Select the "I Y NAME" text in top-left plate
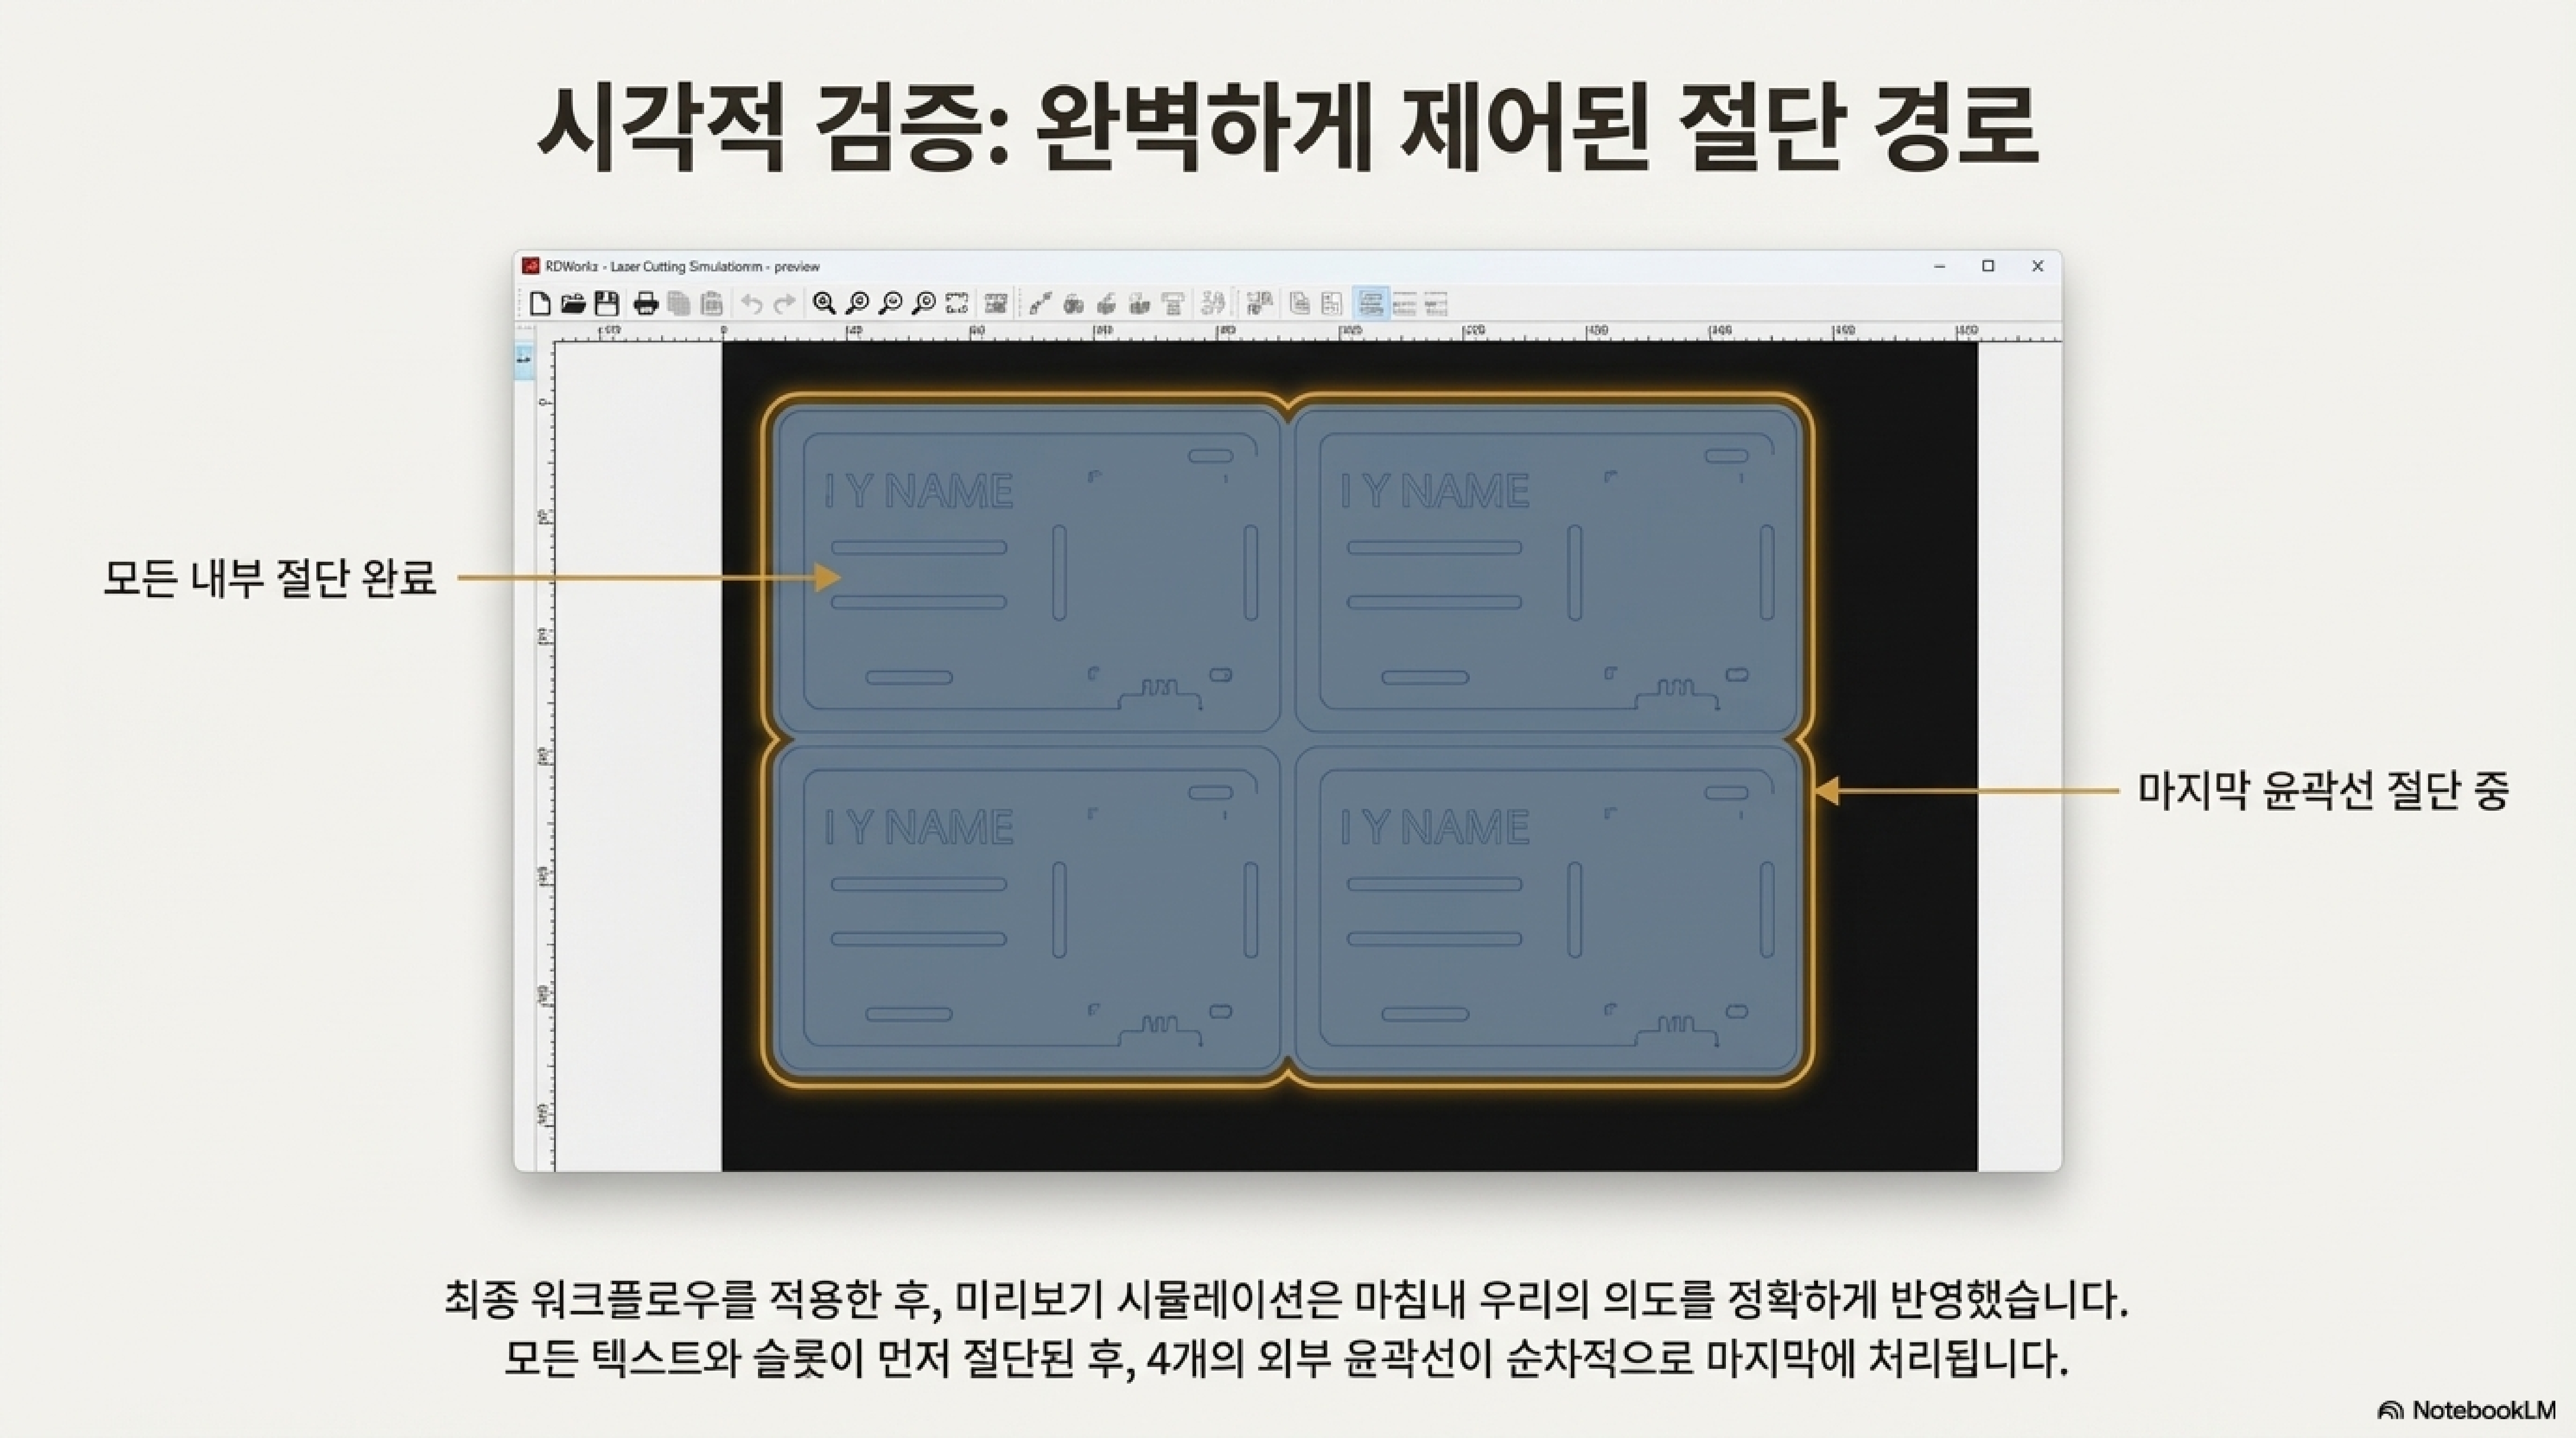The height and width of the screenshot is (1438, 2576). click(x=918, y=491)
